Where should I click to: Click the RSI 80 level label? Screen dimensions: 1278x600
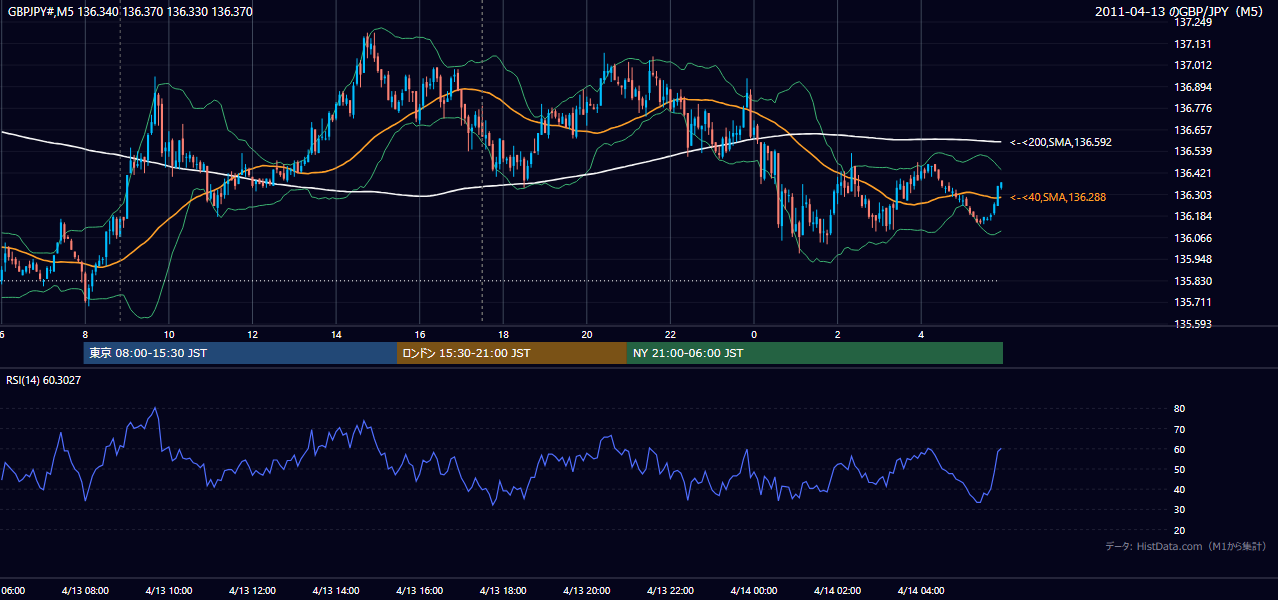click(x=1180, y=409)
